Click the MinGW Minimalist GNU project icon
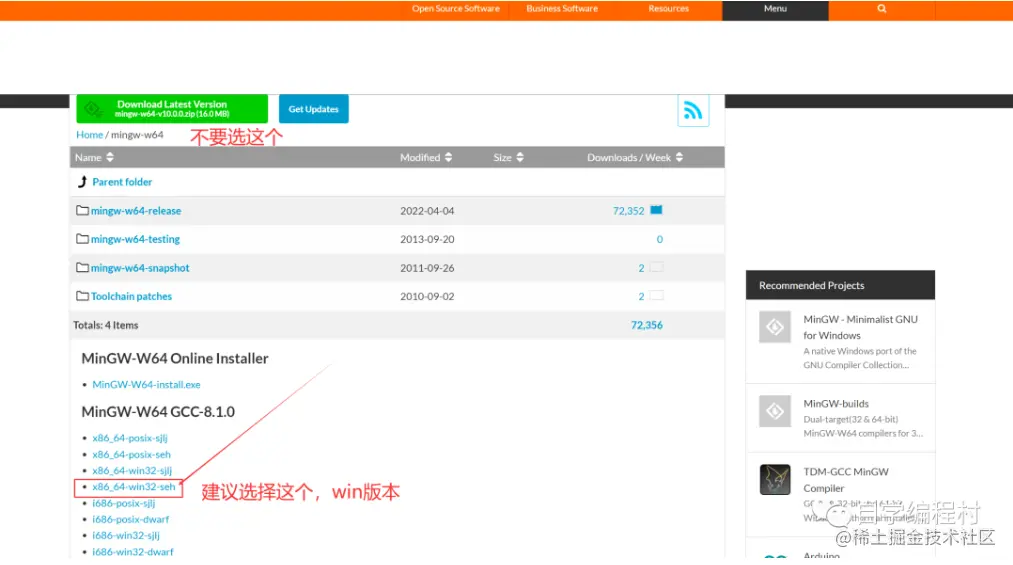 775,327
